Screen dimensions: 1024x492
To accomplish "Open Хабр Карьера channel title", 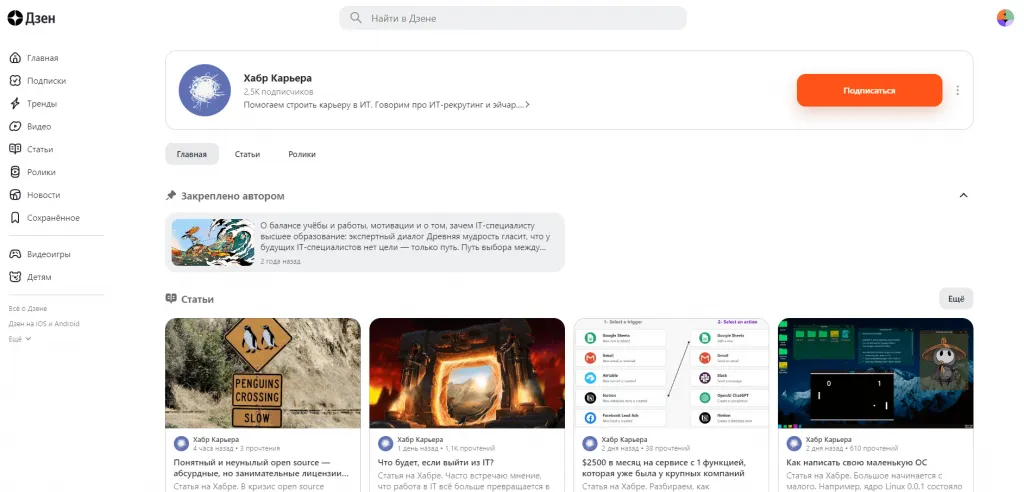I will pos(278,78).
